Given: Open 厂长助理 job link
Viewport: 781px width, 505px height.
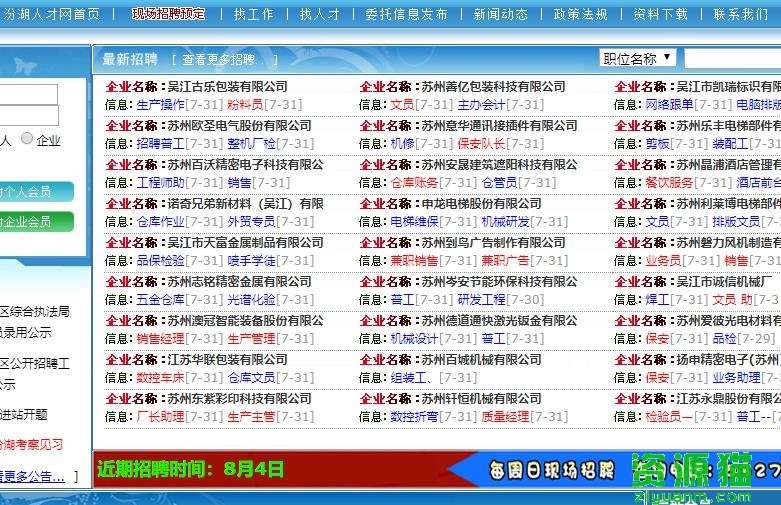Looking at the screenshot, I should tap(160, 416).
